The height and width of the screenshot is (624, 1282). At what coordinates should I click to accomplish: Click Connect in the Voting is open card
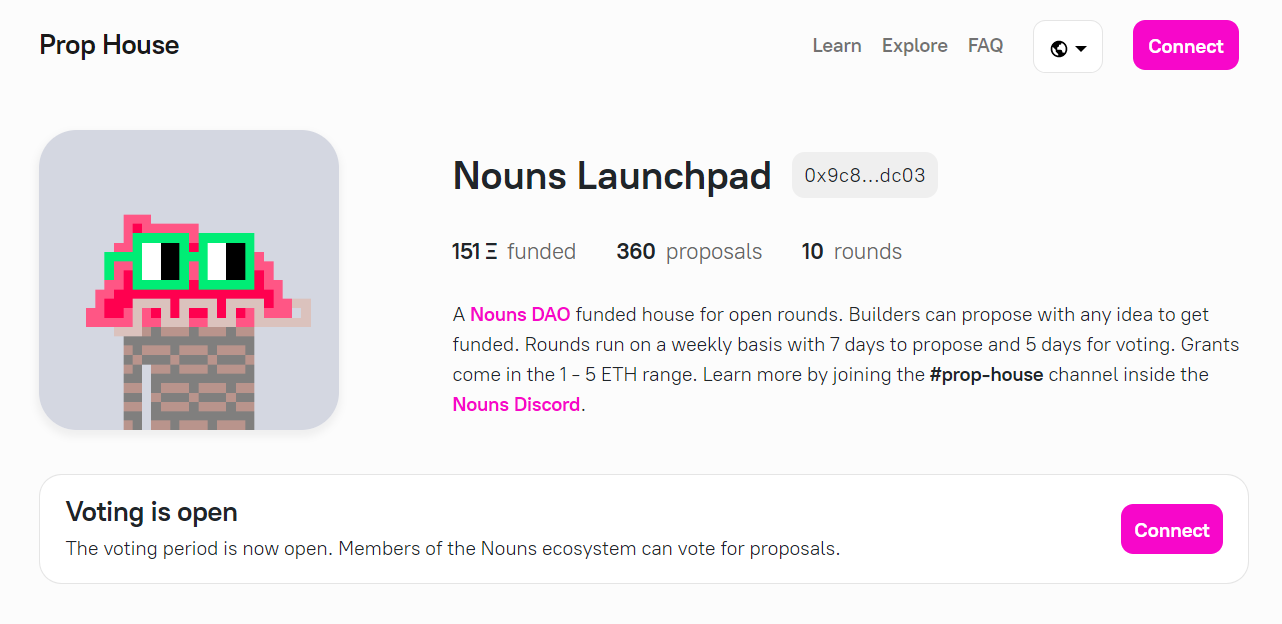[1172, 529]
